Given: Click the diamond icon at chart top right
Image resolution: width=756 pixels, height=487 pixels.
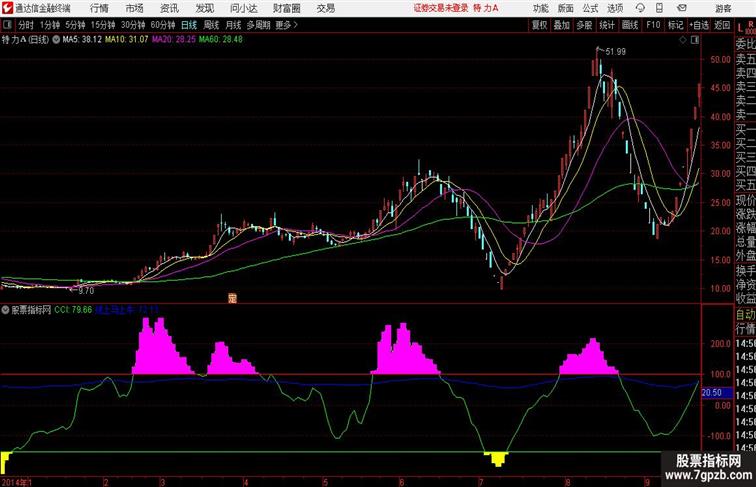Looking at the screenshot, I should tap(683, 40).
